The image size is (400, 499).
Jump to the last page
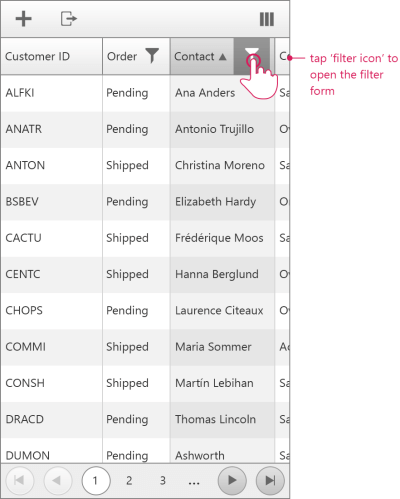click(270, 481)
